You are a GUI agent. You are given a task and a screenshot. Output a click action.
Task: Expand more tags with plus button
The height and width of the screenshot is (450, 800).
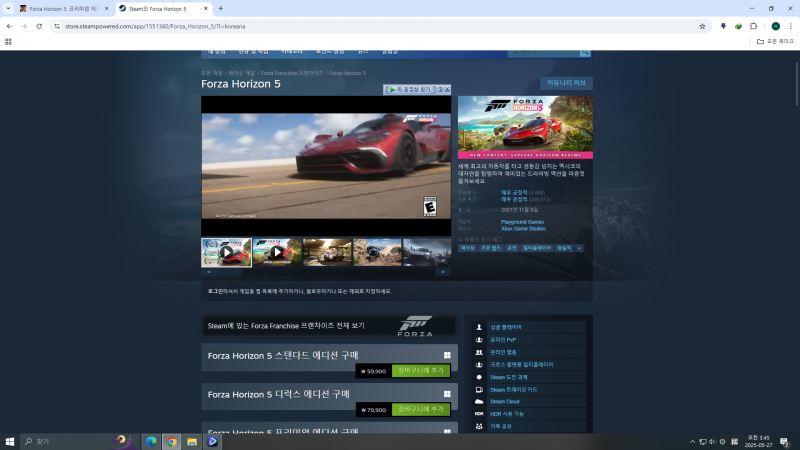(x=579, y=248)
